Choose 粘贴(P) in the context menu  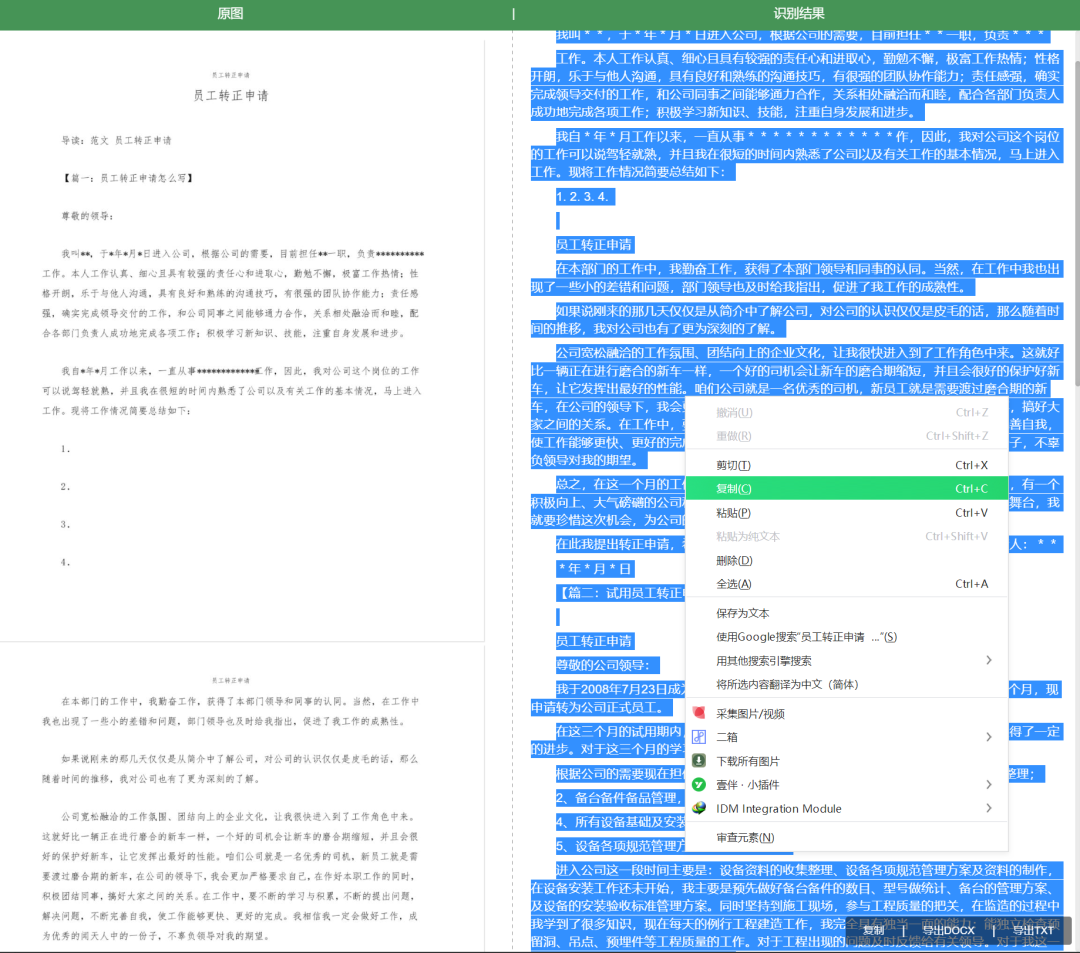(x=847, y=512)
